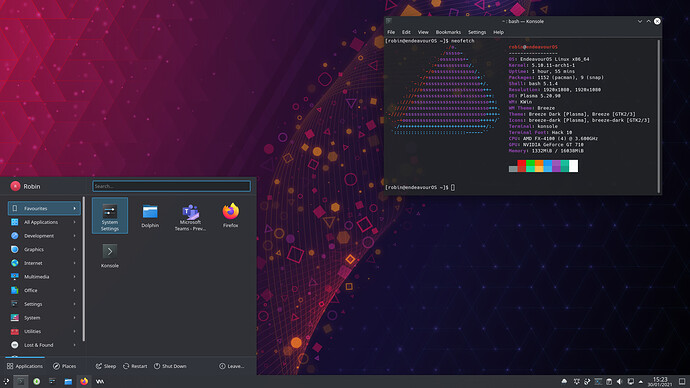The image size is (690, 388).
Task: Open Konsole Help menu
Action: click(498, 32)
